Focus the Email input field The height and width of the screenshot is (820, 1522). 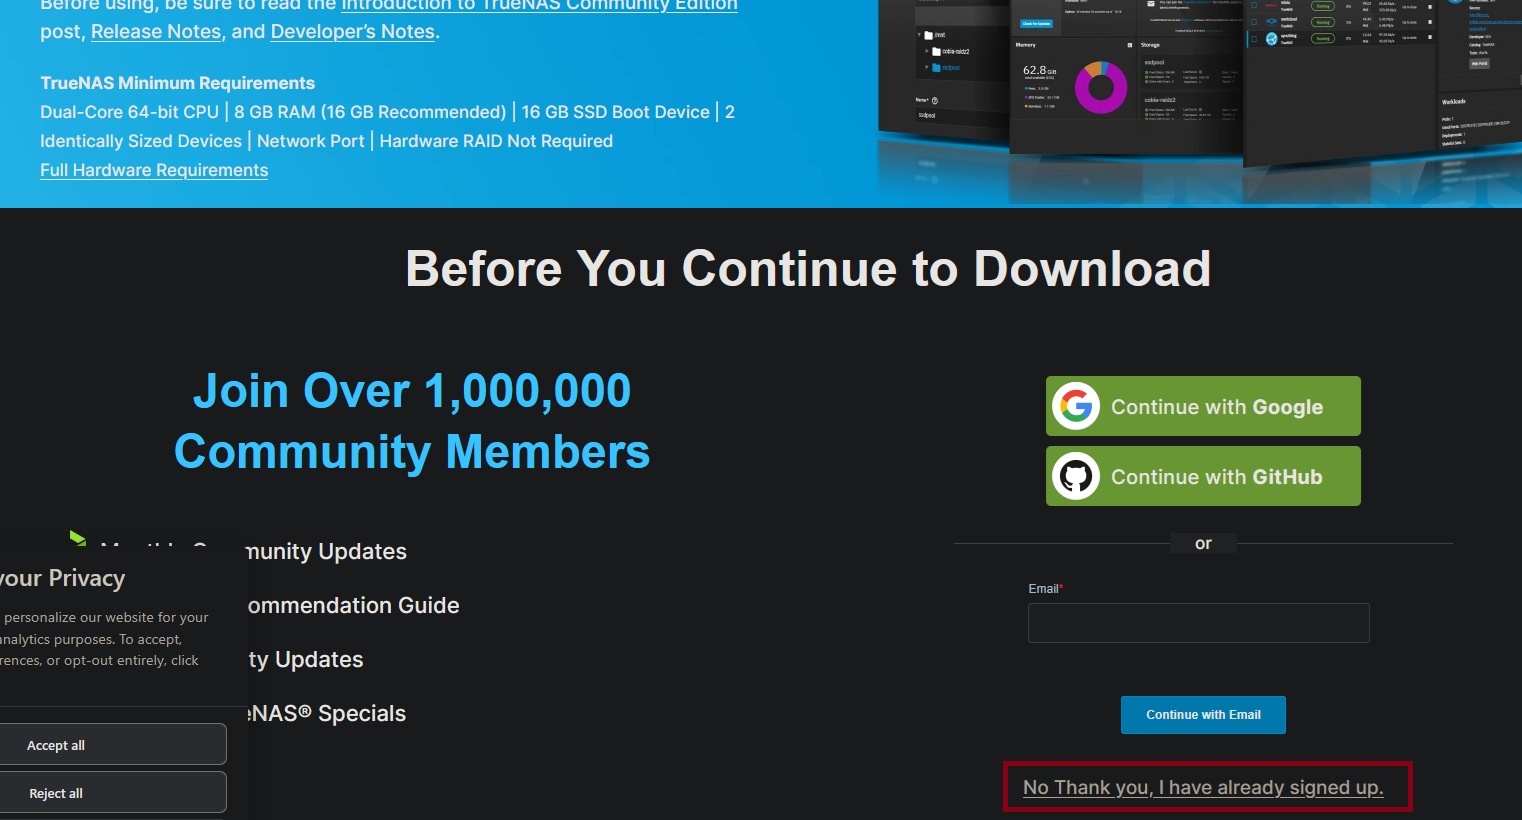point(1198,623)
